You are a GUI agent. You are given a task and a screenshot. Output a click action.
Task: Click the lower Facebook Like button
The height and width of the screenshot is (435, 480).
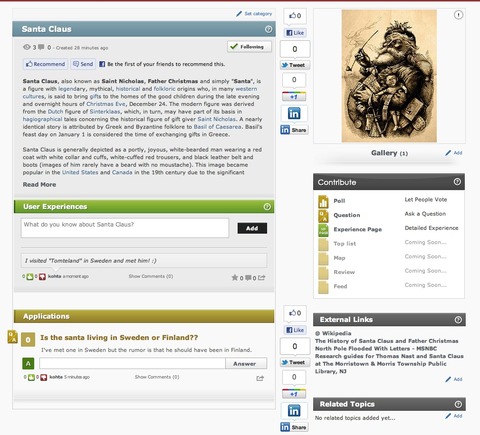tap(295, 330)
